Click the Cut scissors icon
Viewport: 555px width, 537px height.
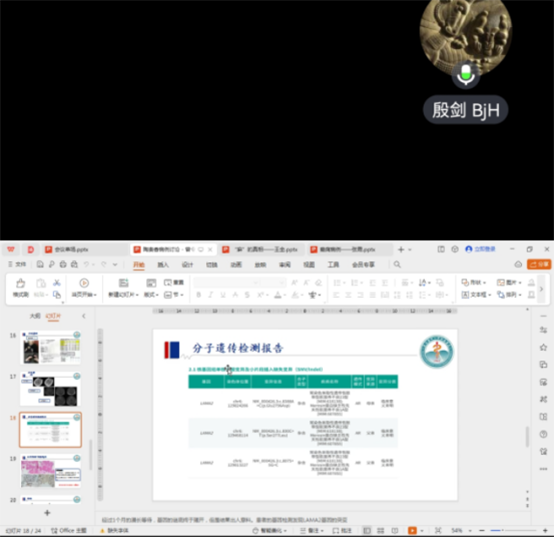coord(57,283)
